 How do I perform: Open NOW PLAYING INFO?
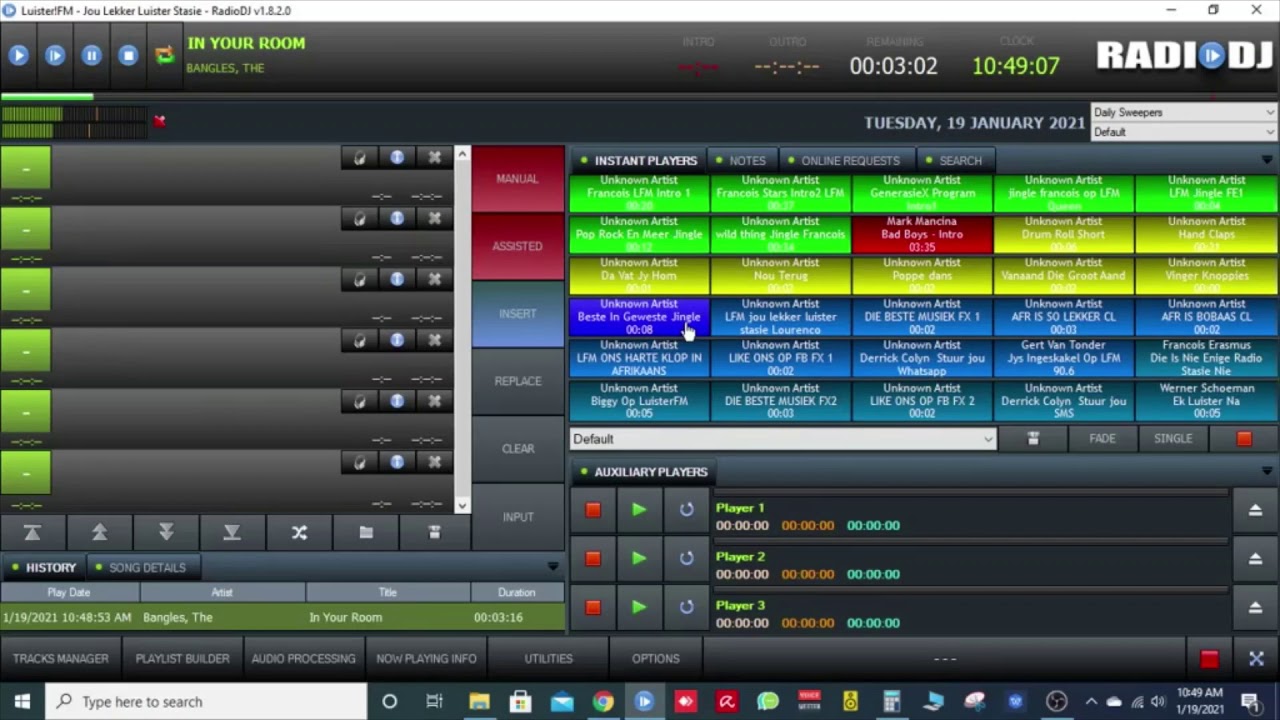(426, 659)
